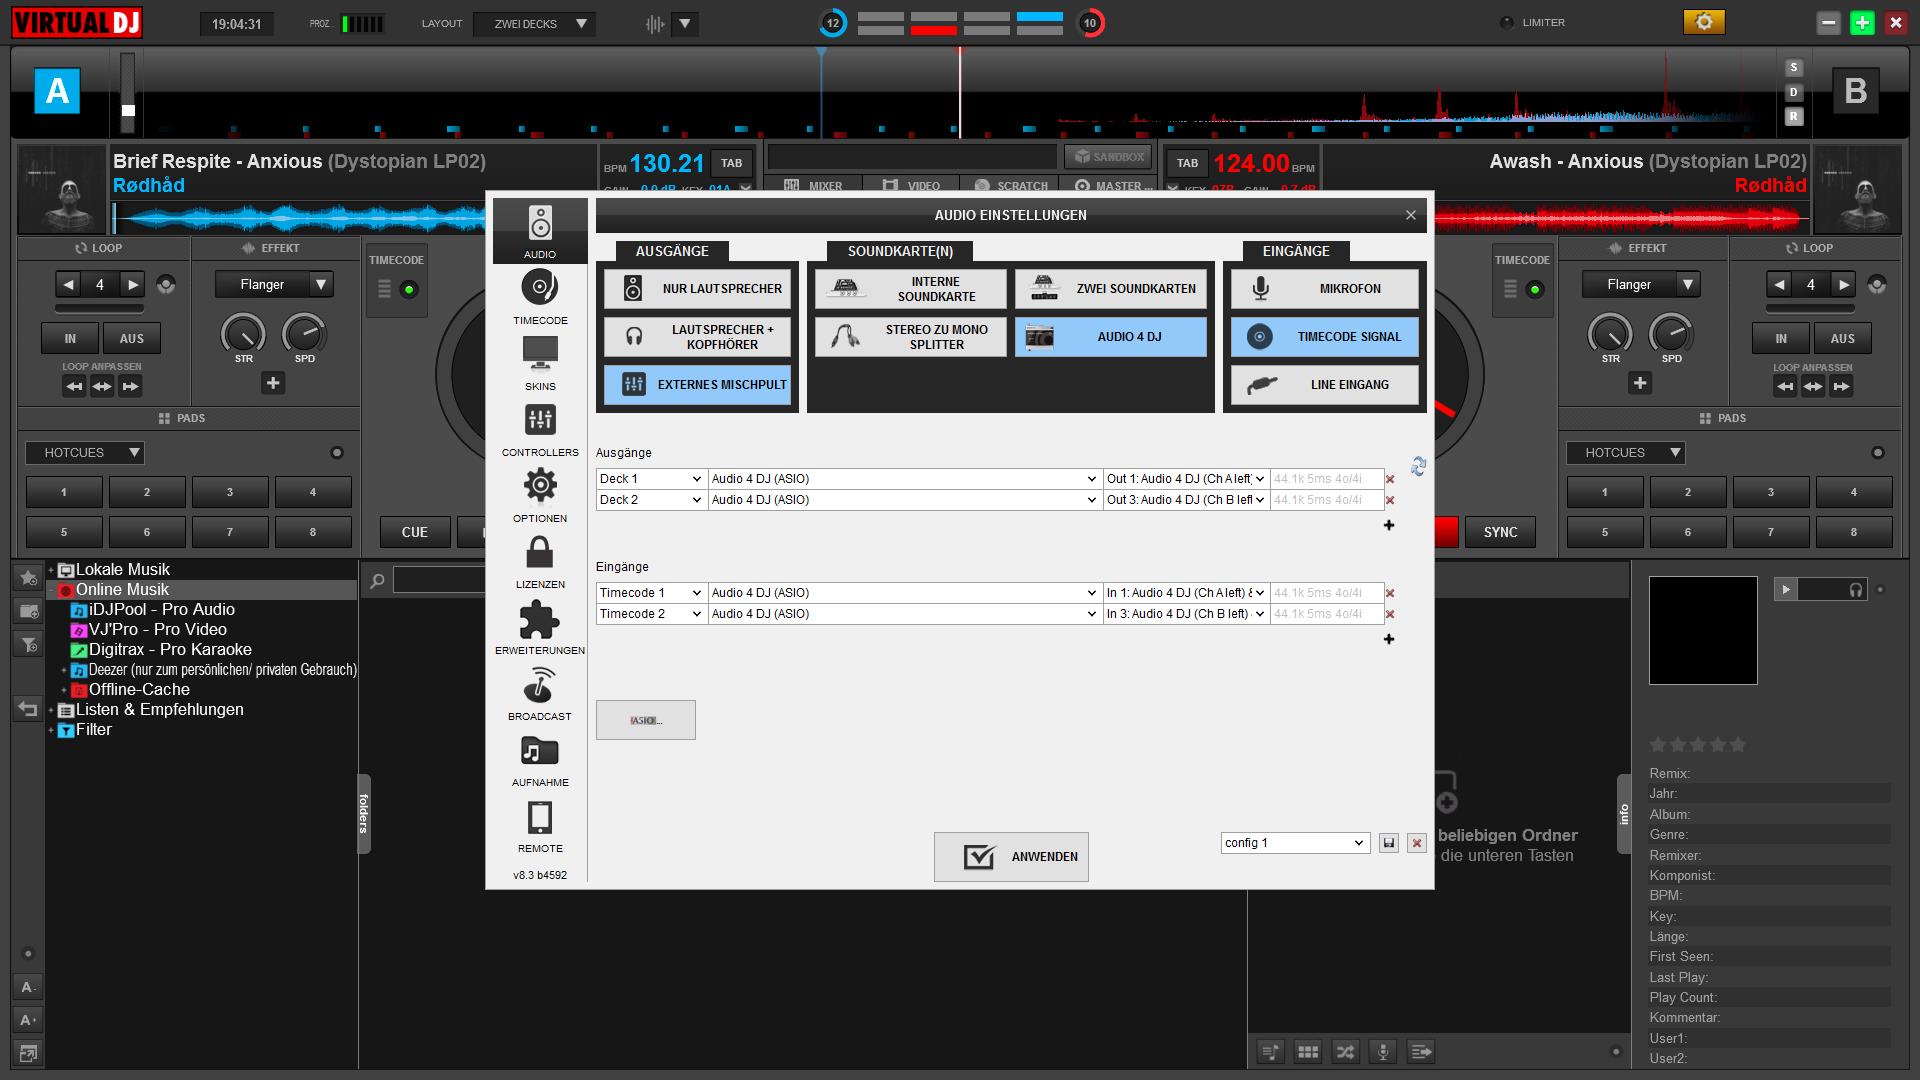Adjust the deck A Flanger STR knob

243,334
